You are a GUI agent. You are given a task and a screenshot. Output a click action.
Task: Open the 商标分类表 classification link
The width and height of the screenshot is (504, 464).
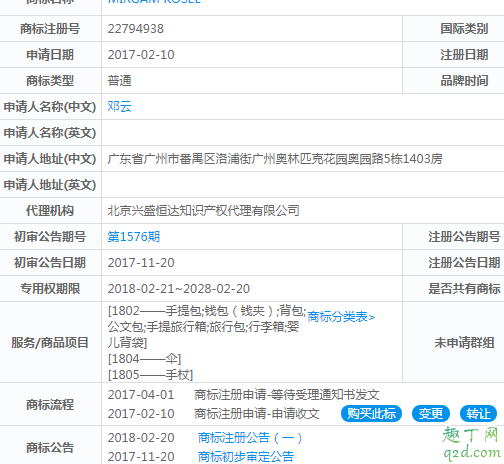tap(341, 317)
